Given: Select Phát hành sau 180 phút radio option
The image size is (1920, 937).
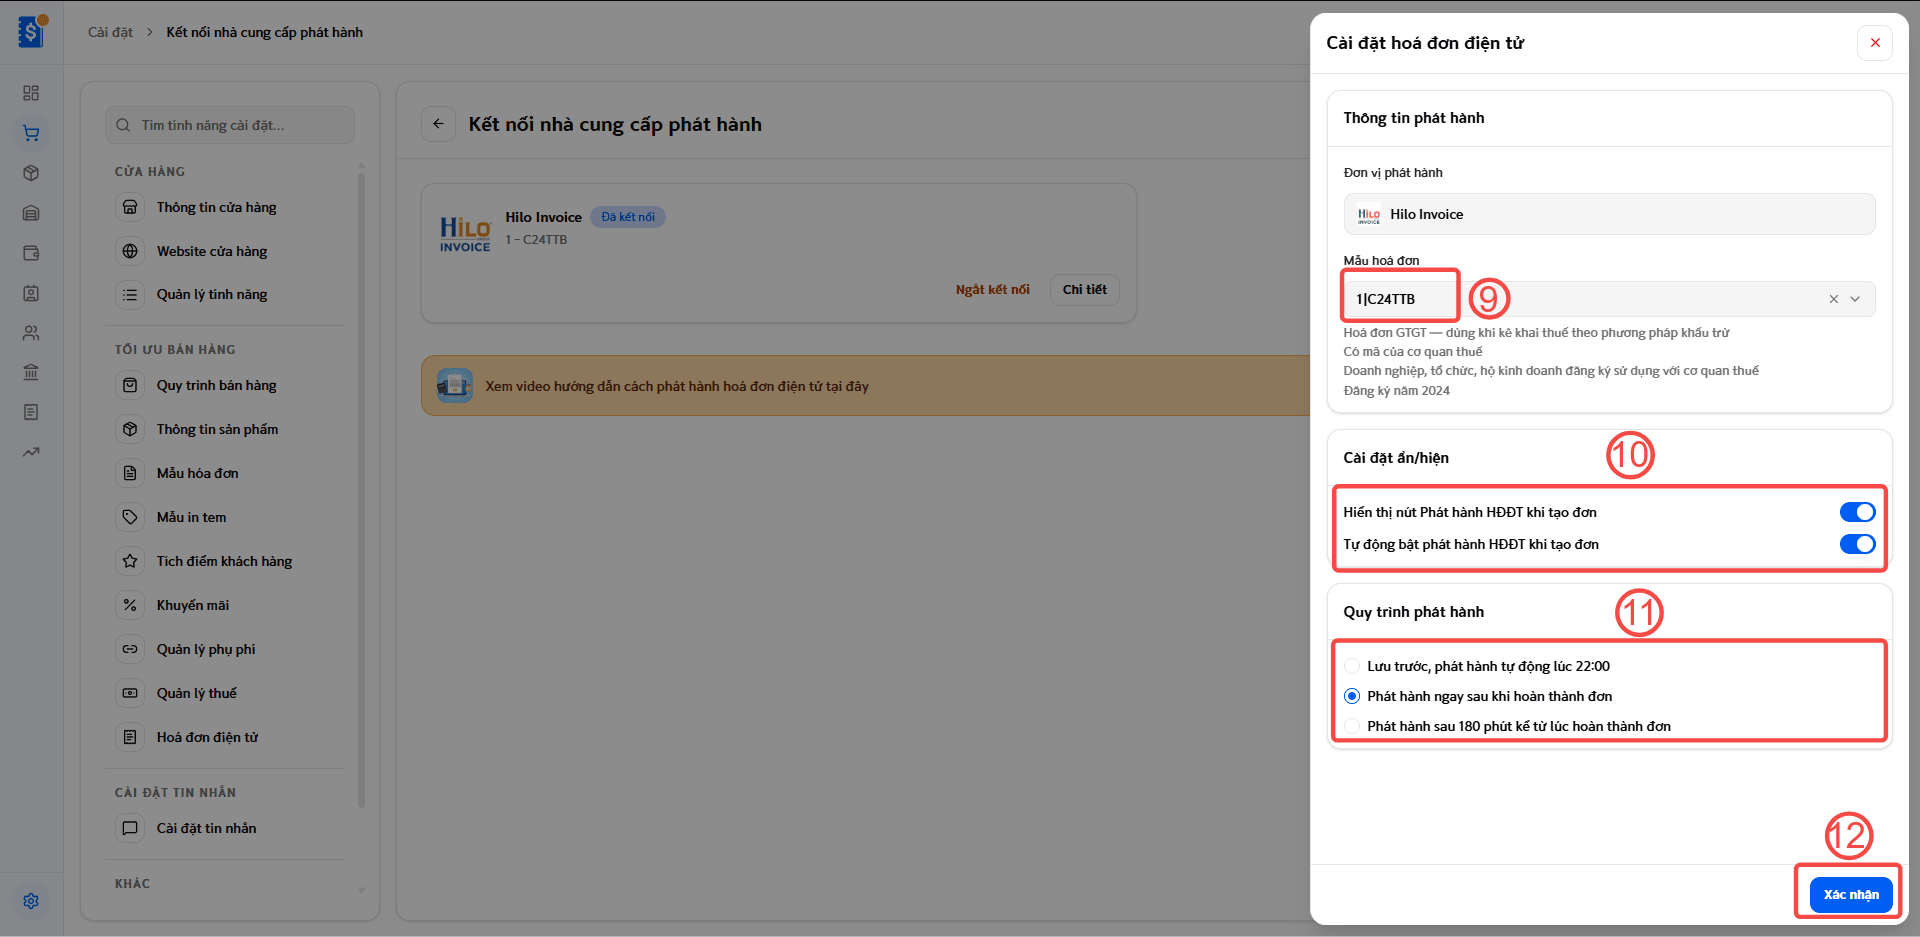Looking at the screenshot, I should [x=1352, y=726].
